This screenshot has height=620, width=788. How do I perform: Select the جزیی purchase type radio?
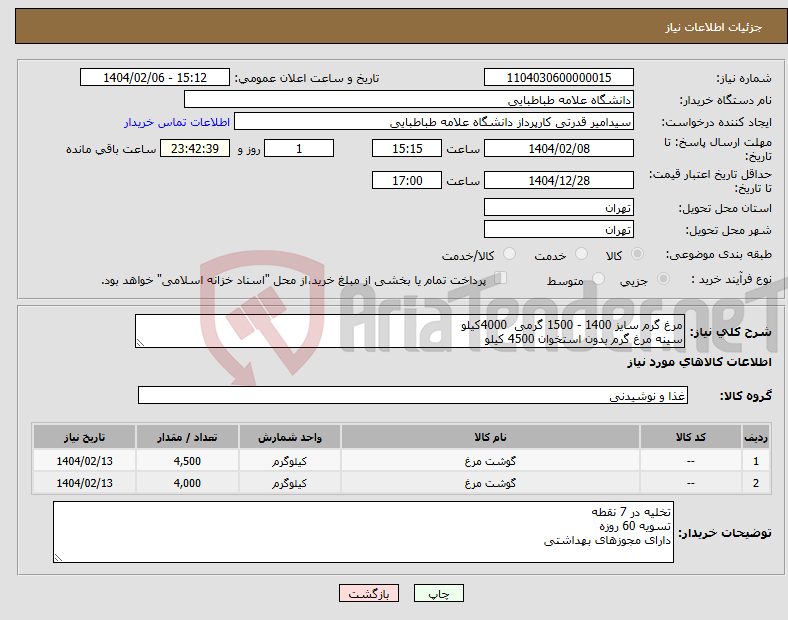663,278
